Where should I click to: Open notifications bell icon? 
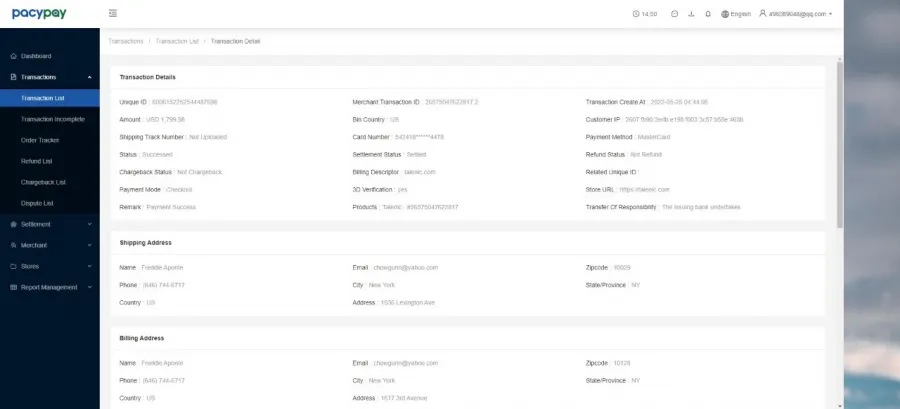tap(708, 14)
